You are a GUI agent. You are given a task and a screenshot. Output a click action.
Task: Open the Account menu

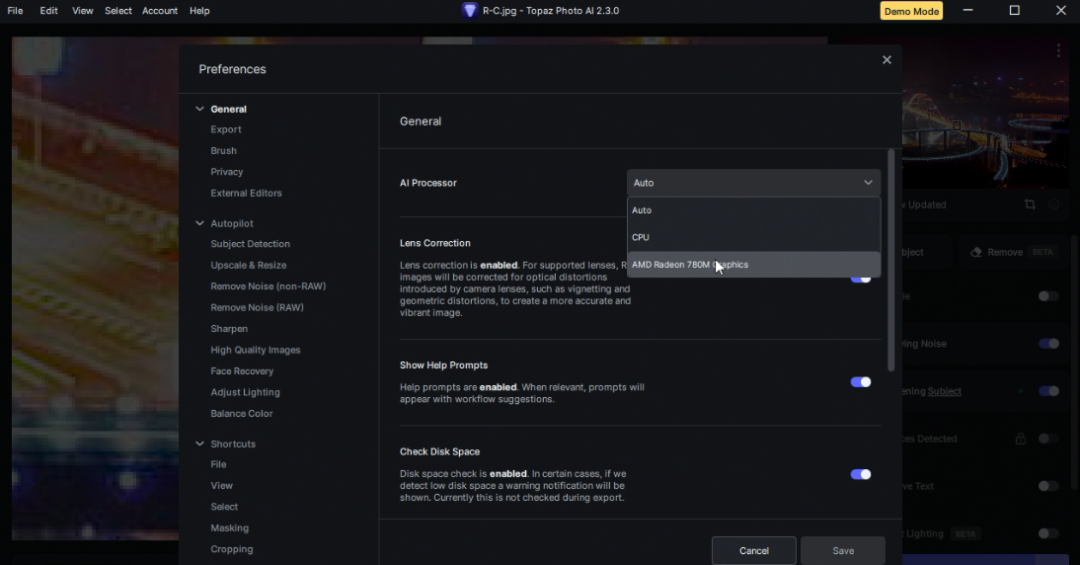160,11
